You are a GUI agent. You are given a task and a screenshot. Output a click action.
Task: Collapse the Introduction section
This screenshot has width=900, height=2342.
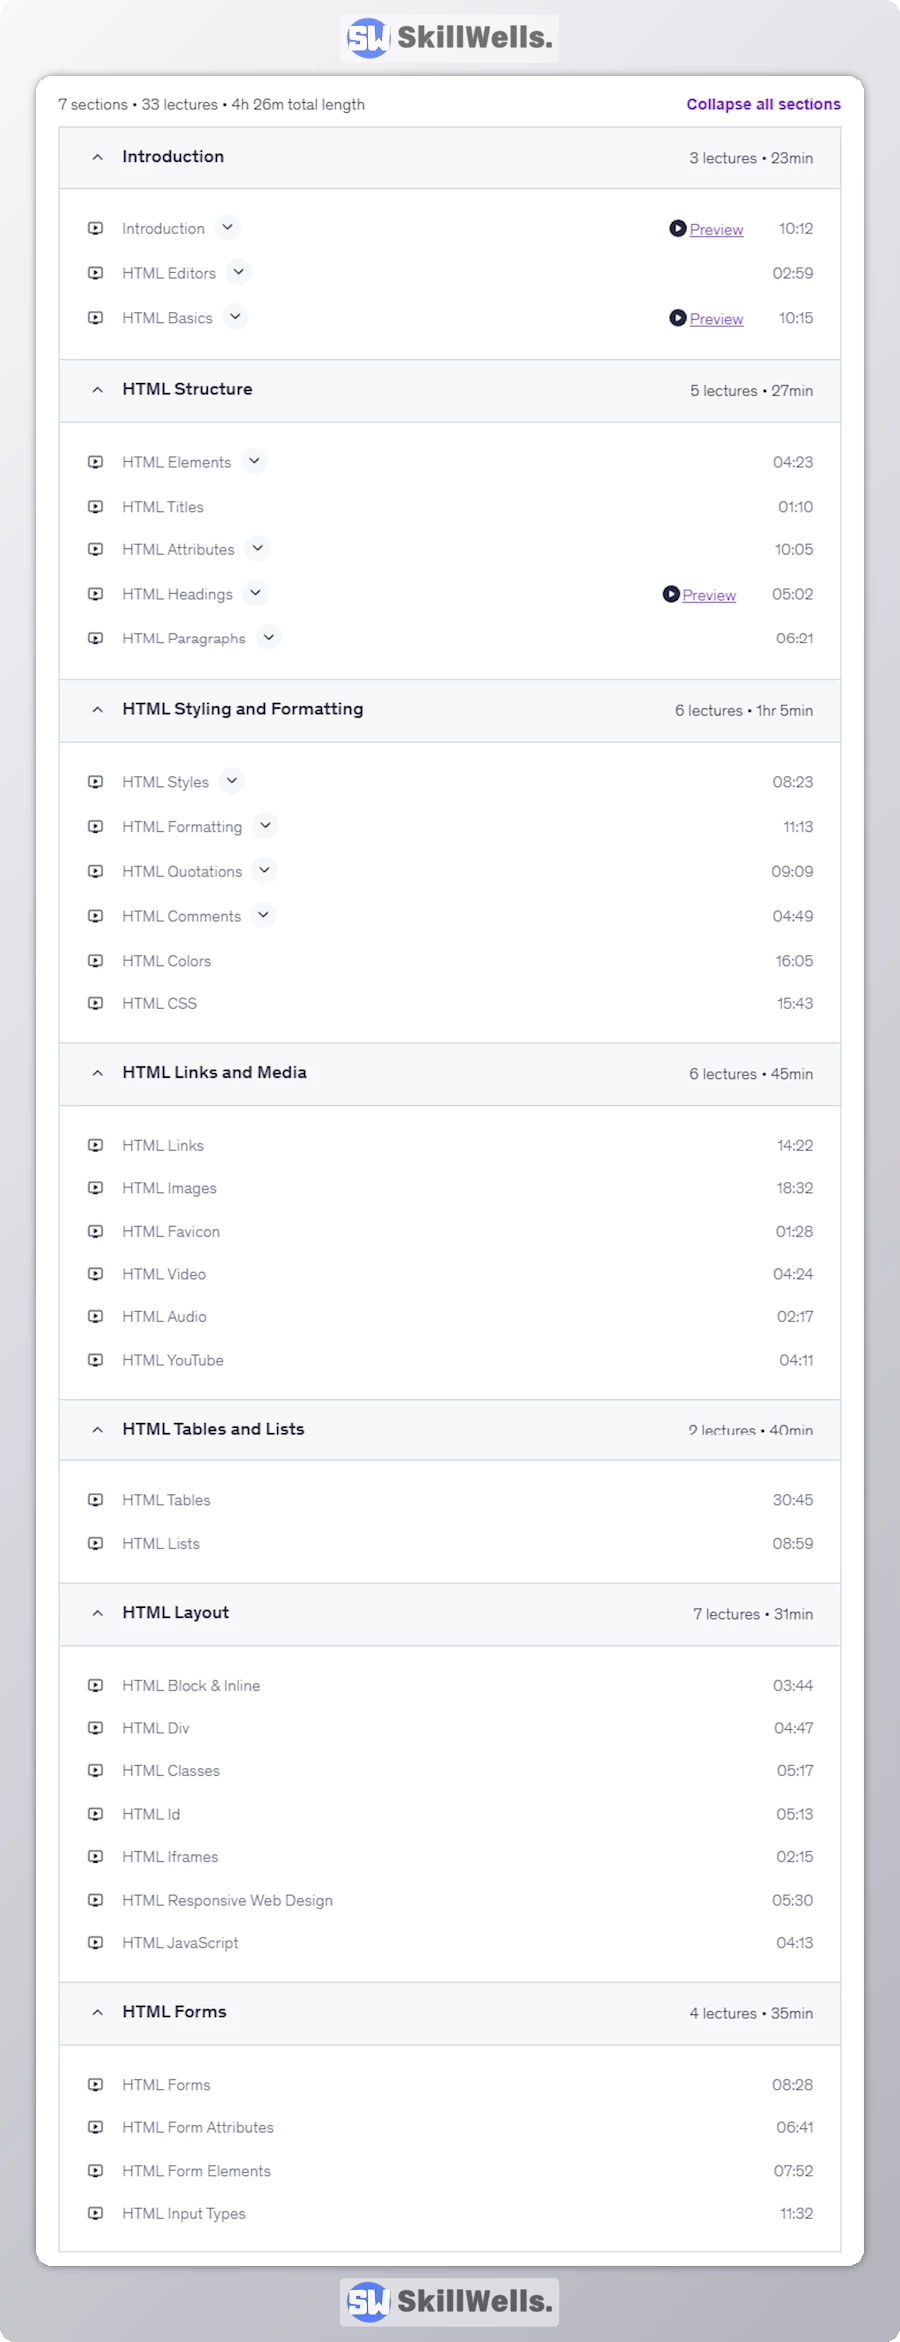pos(98,158)
